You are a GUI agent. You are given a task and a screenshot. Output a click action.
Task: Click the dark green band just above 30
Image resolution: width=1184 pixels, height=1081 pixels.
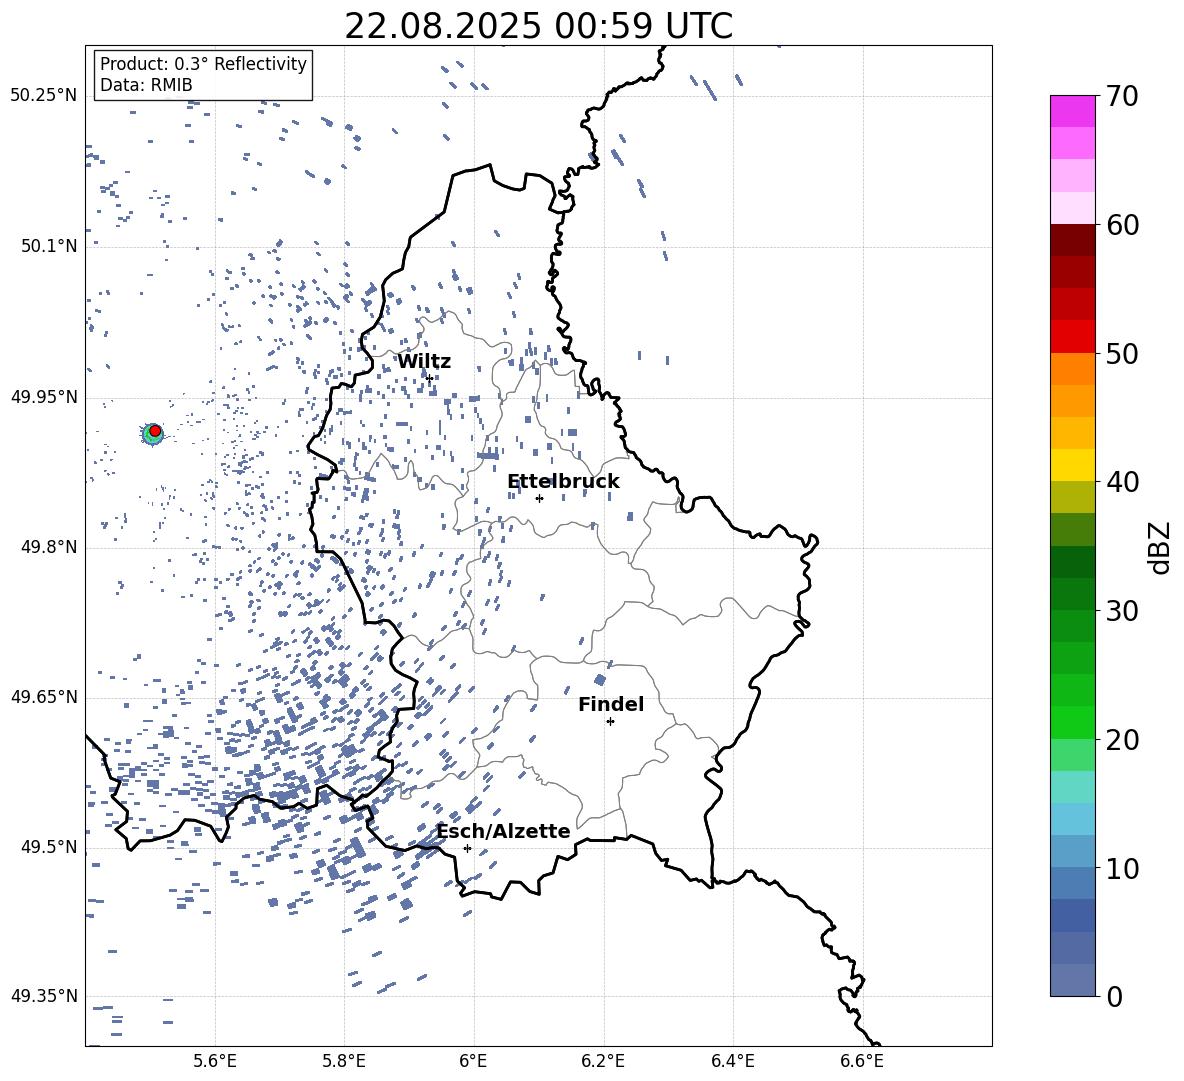(1073, 593)
